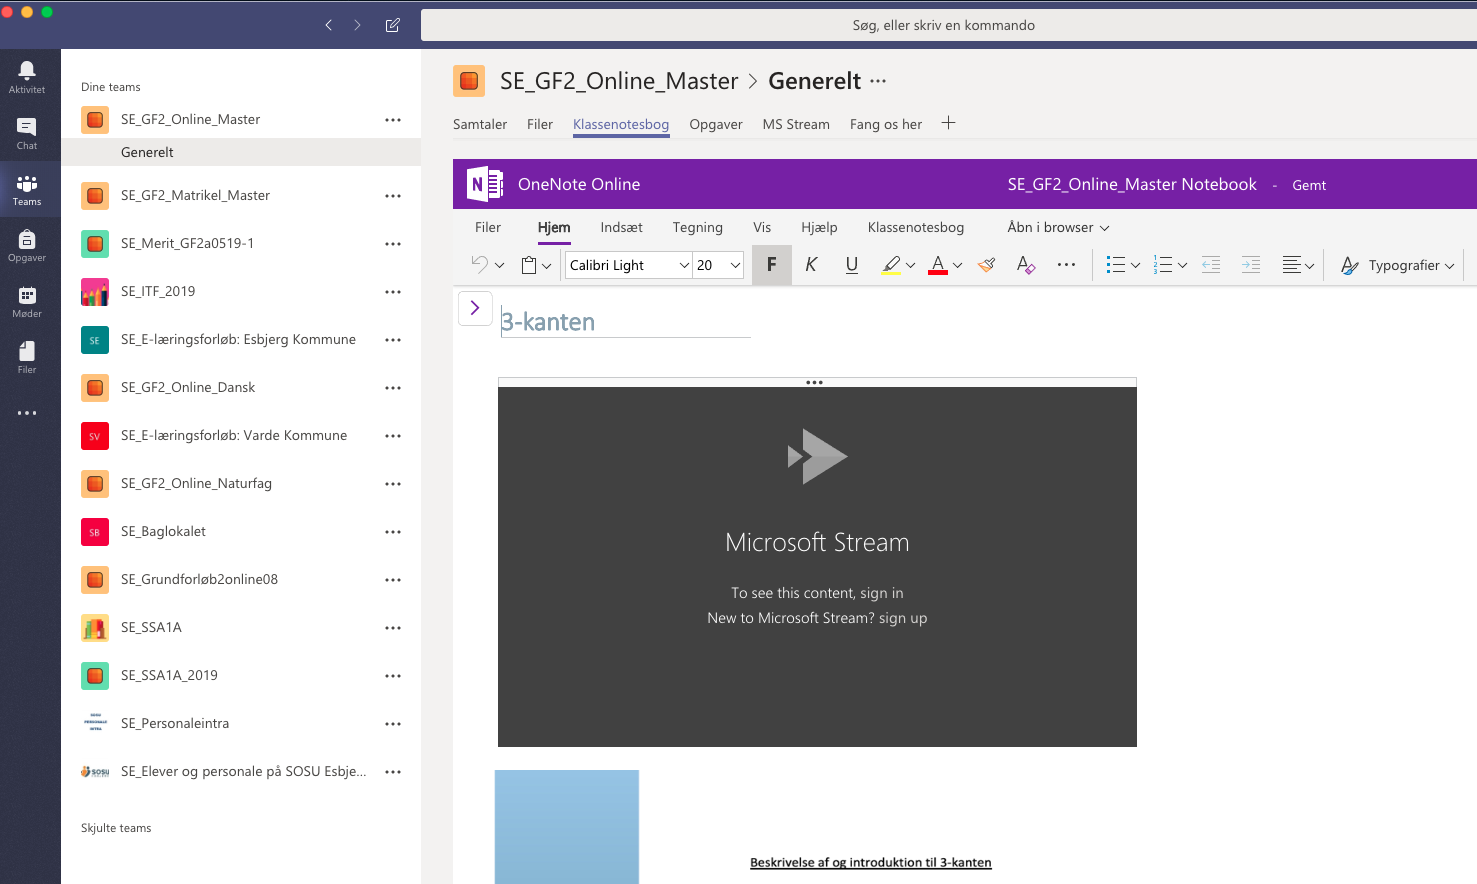Image resolution: width=1477 pixels, height=884 pixels.
Task: Open numbered list style dropdown arrow
Action: tap(1182, 266)
